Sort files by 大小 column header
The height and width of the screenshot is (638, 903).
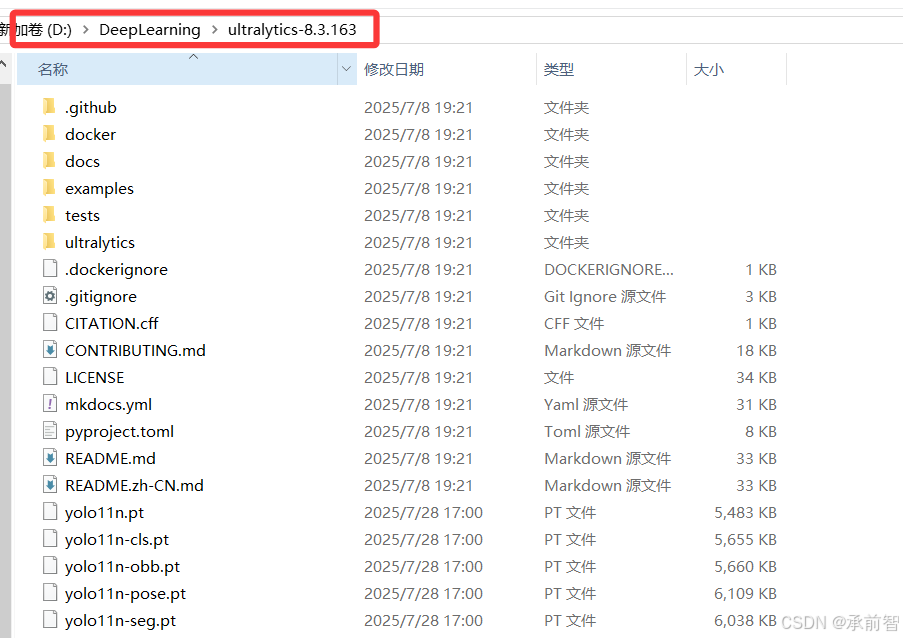pyautogui.click(x=736, y=69)
